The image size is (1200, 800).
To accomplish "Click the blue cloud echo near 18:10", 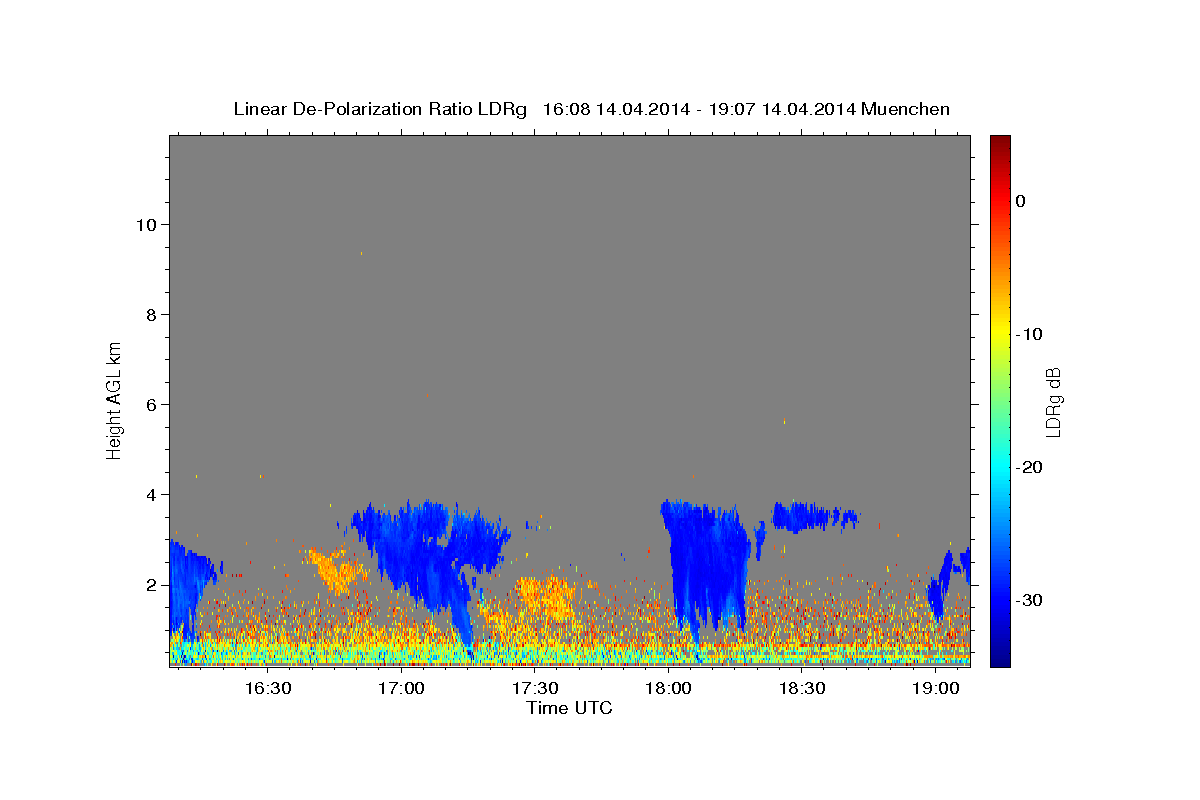I will 708,565.
